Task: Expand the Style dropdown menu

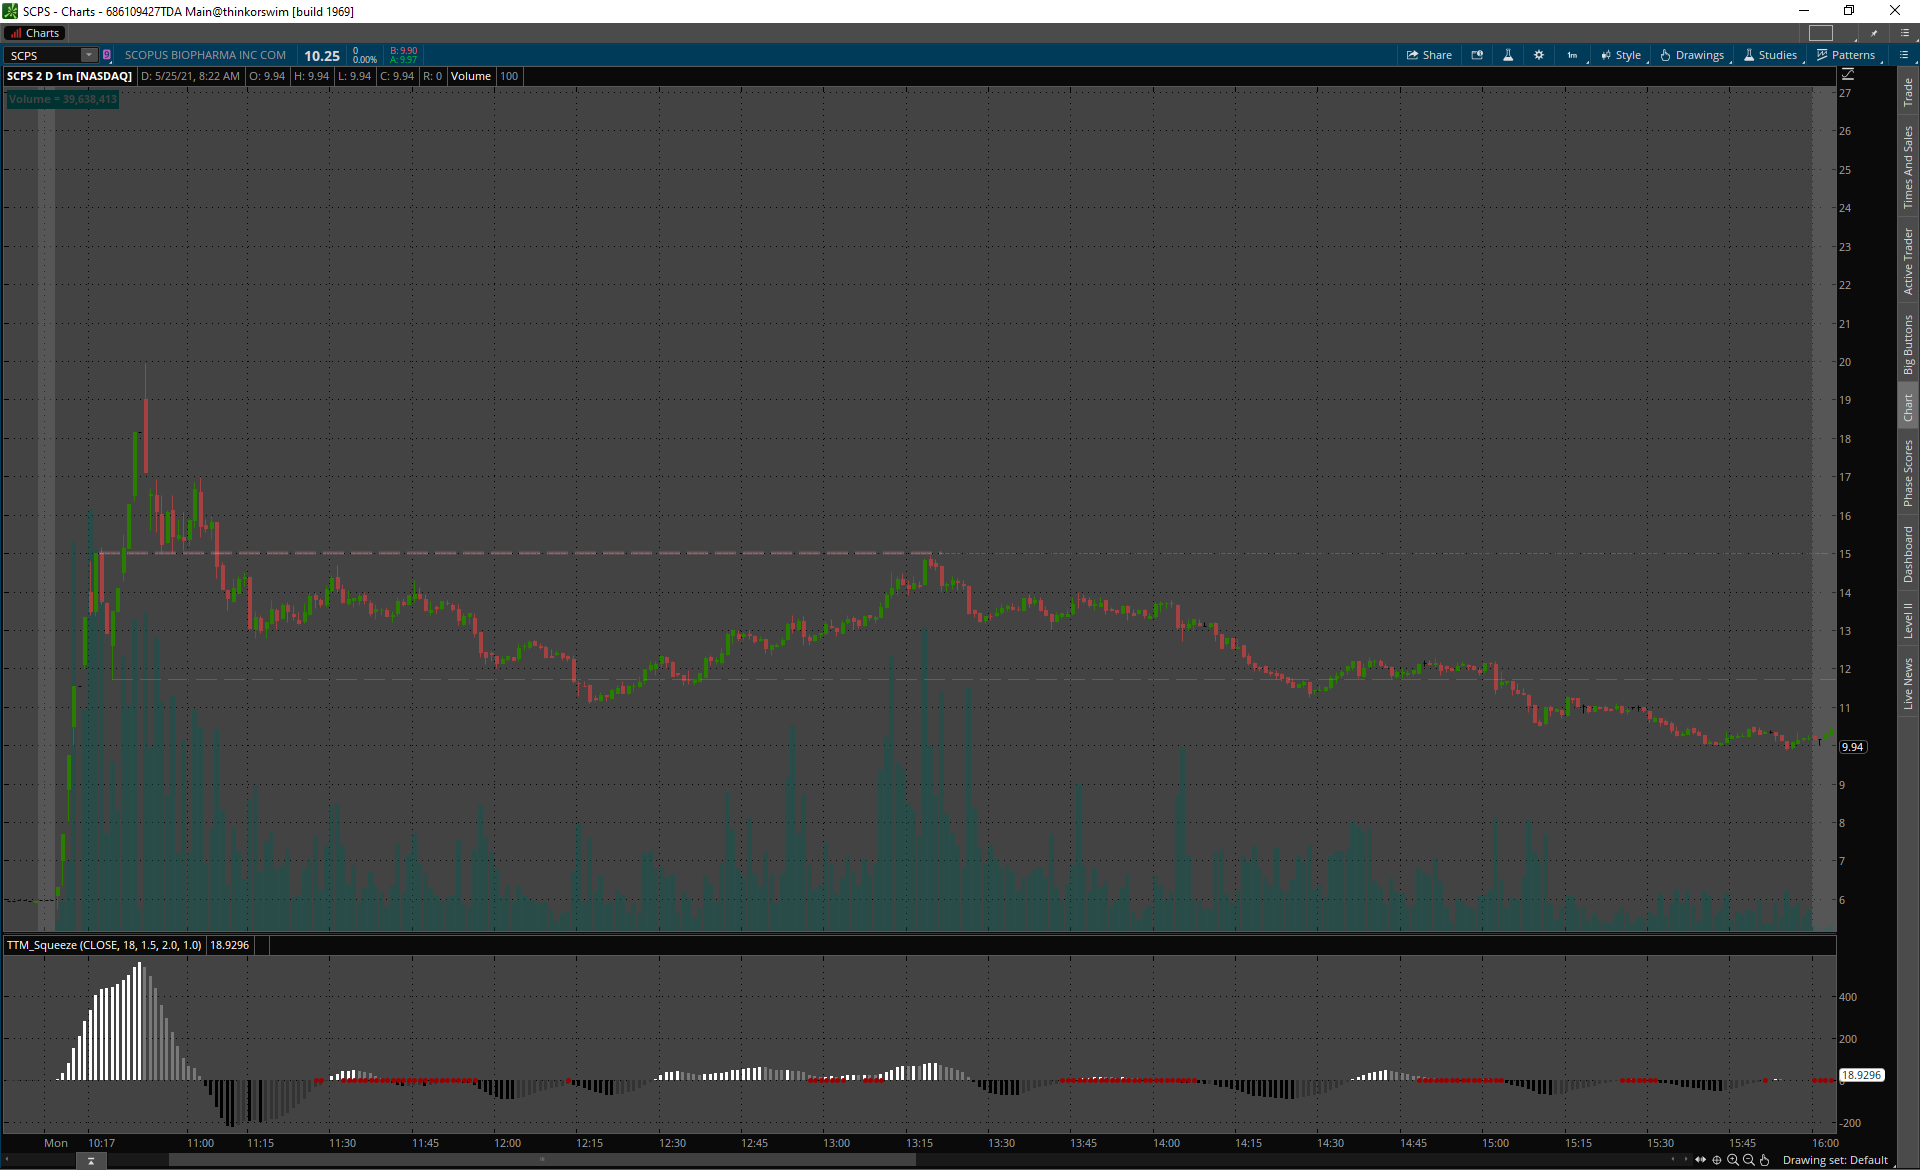Action: [x=1621, y=55]
